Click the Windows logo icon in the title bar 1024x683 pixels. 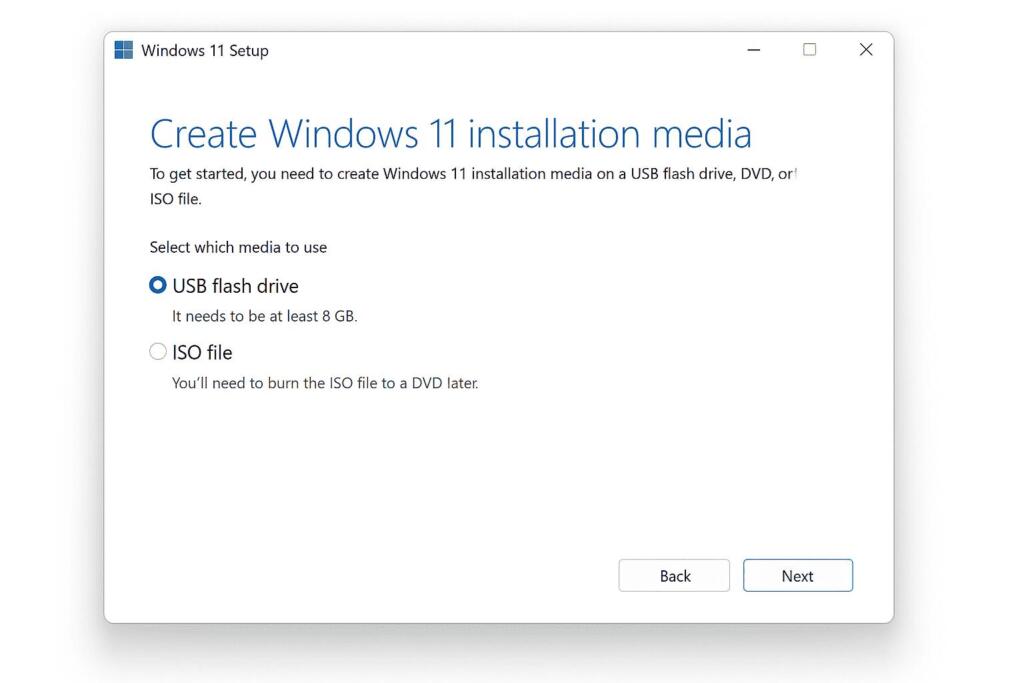123,49
